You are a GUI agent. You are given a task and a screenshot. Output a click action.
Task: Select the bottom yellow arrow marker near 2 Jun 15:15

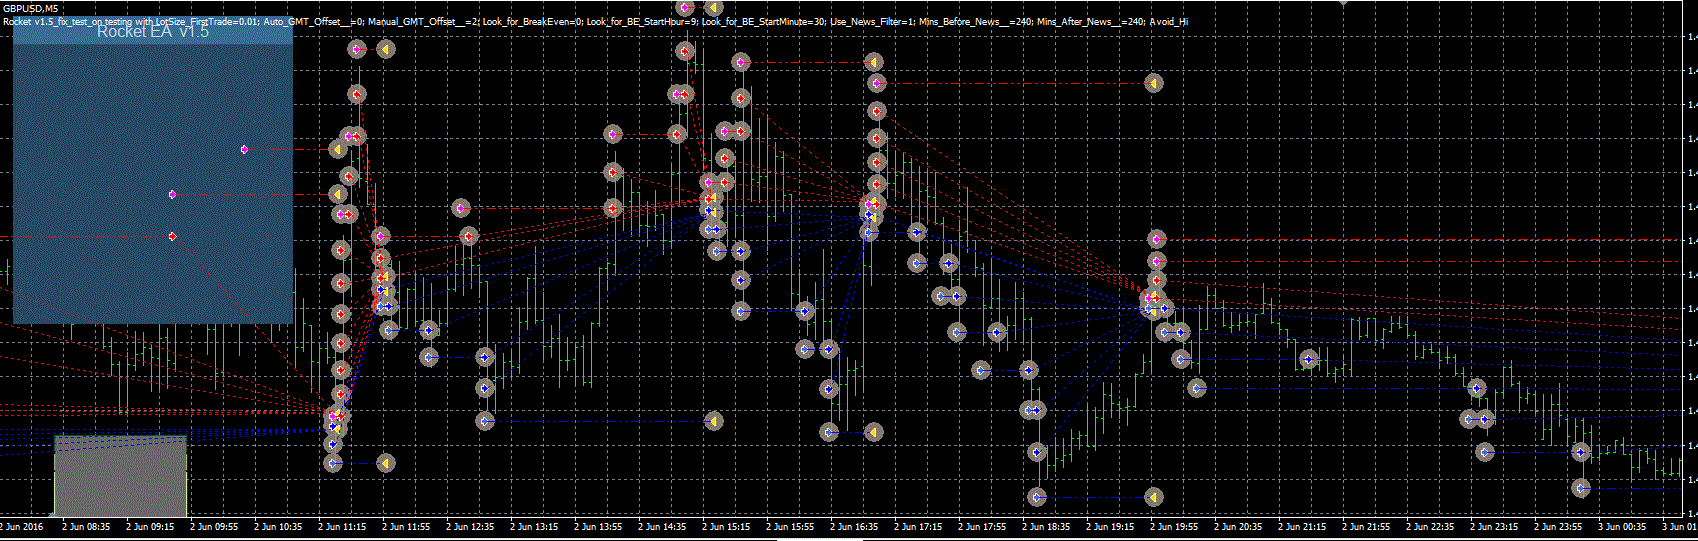(x=713, y=421)
